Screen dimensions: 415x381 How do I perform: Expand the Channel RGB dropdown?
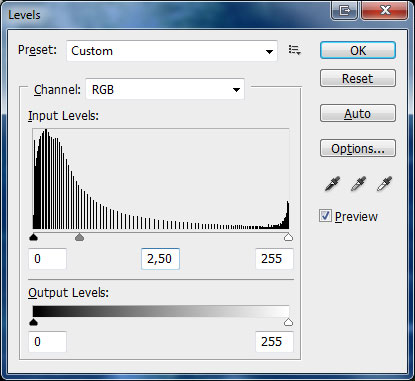(x=165, y=89)
